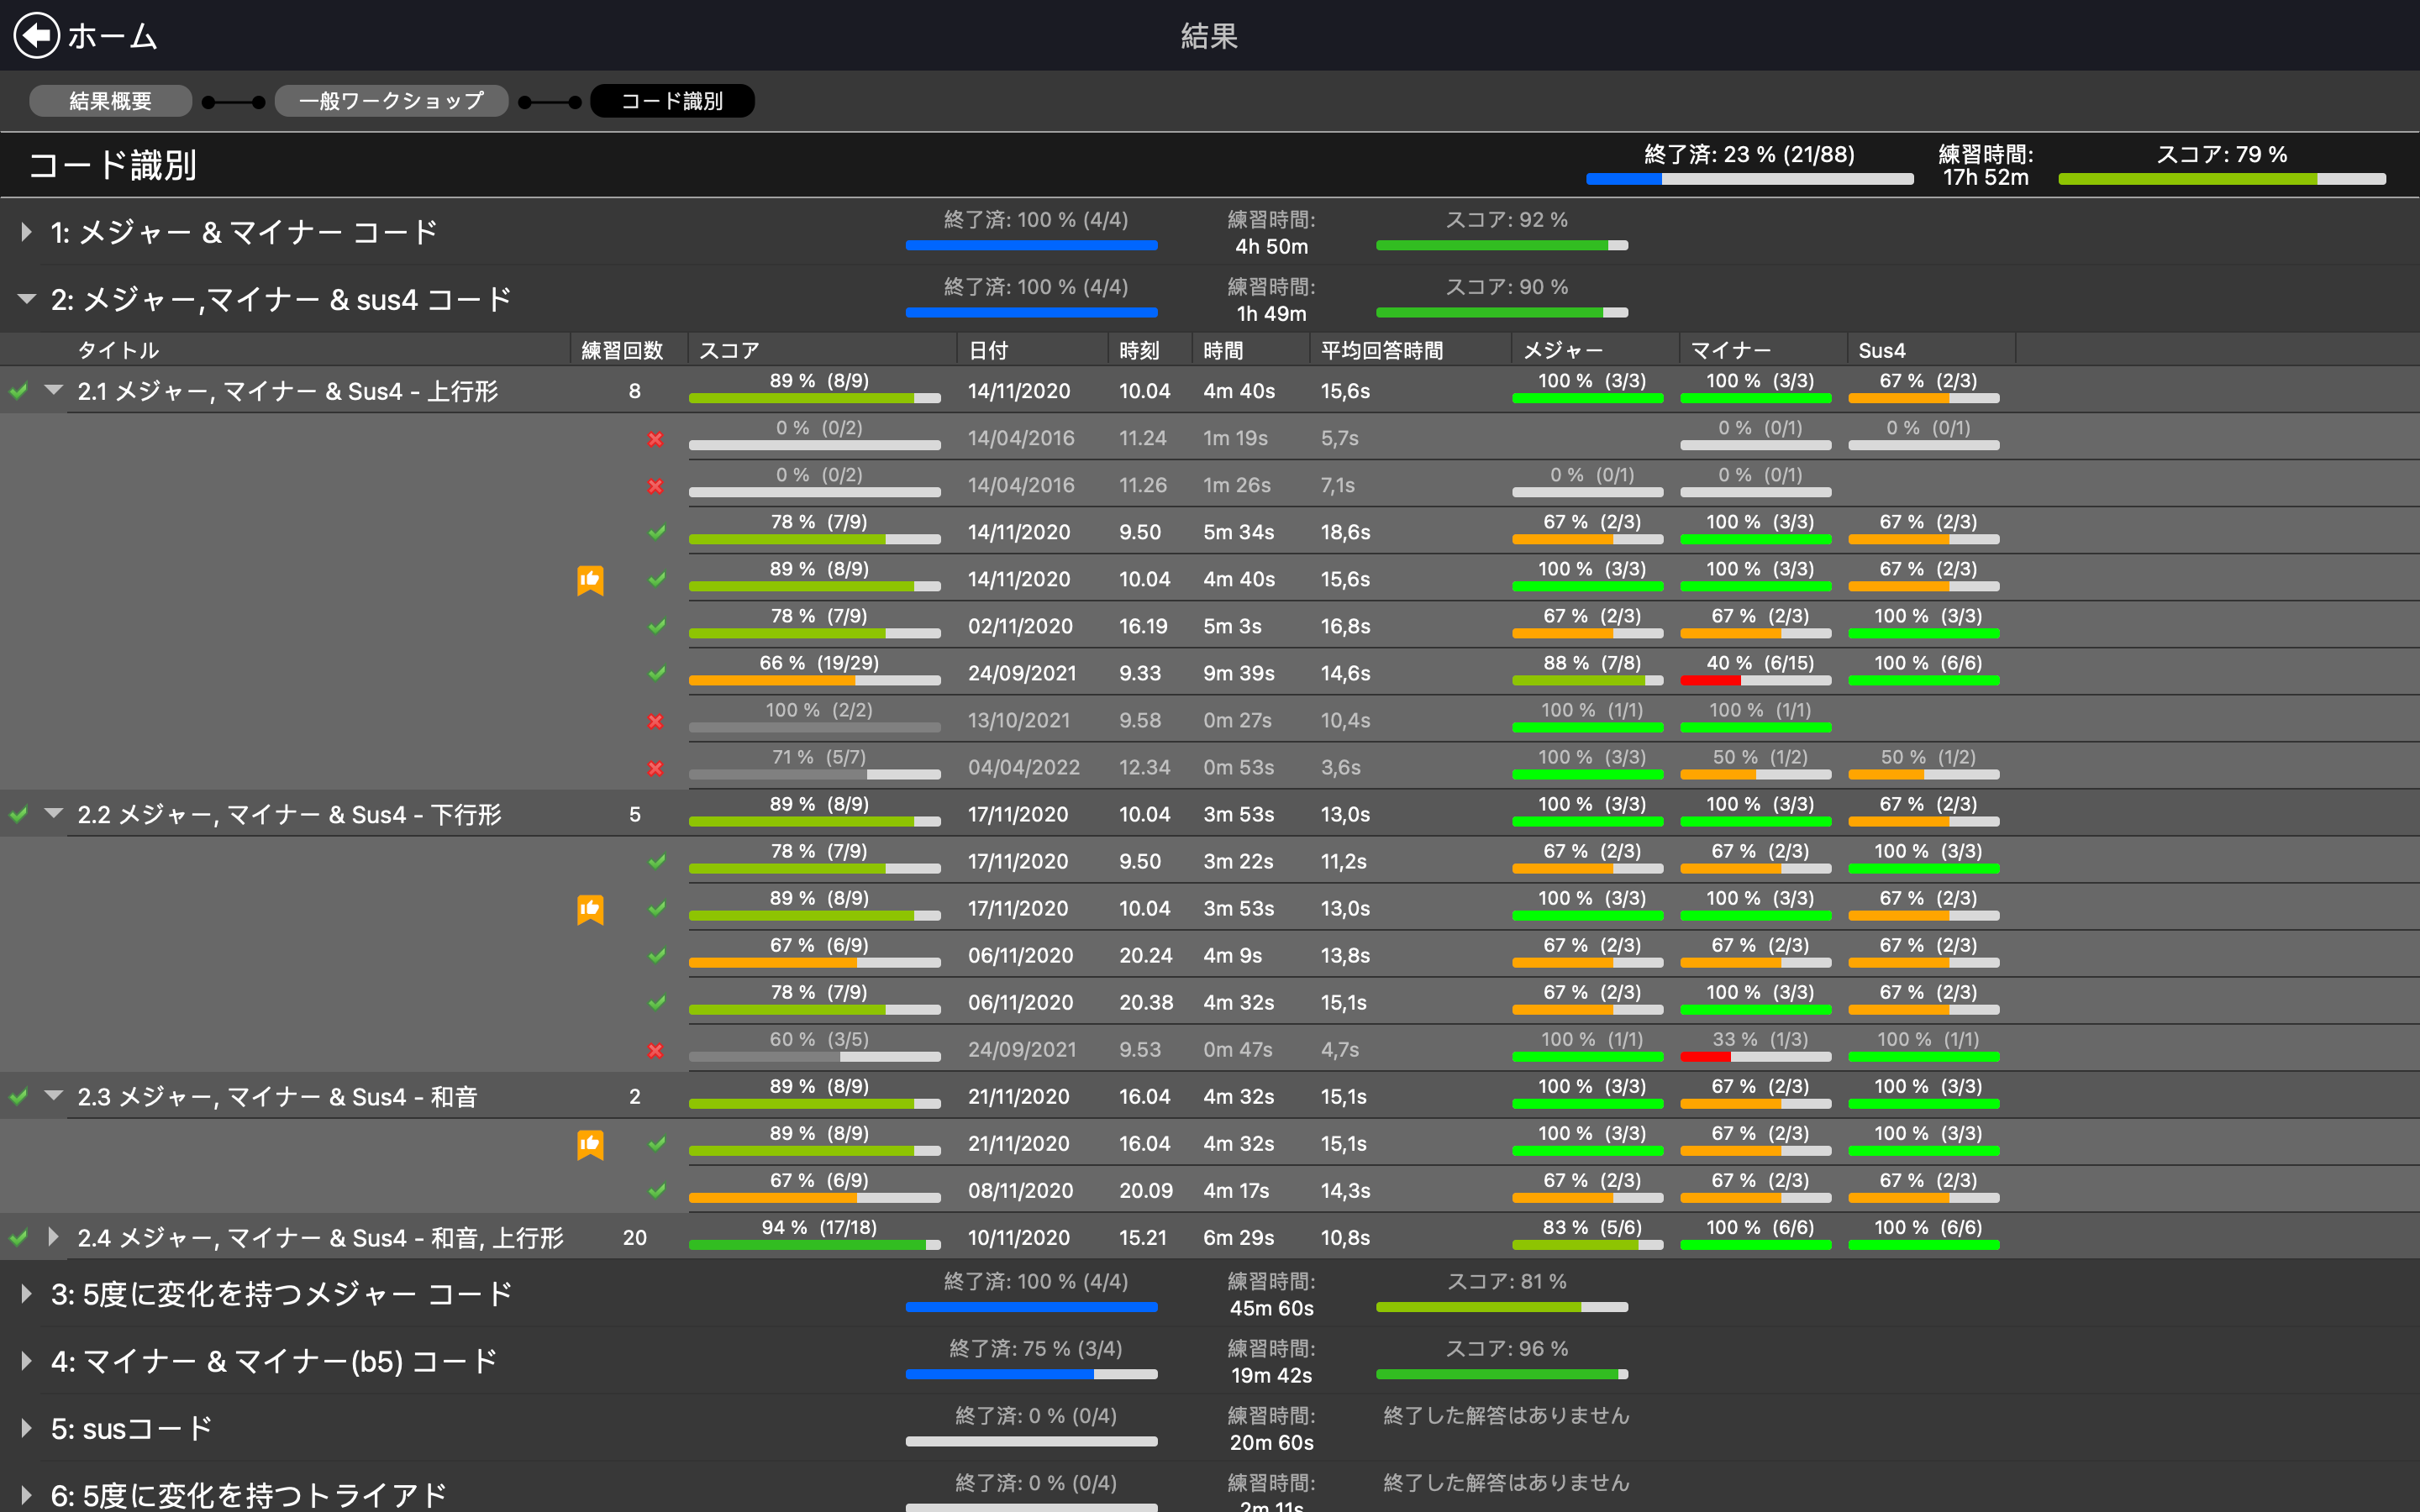Click green checkmark on 02/11/2020 row
This screenshot has width=2420, height=1512.
pyautogui.click(x=657, y=627)
